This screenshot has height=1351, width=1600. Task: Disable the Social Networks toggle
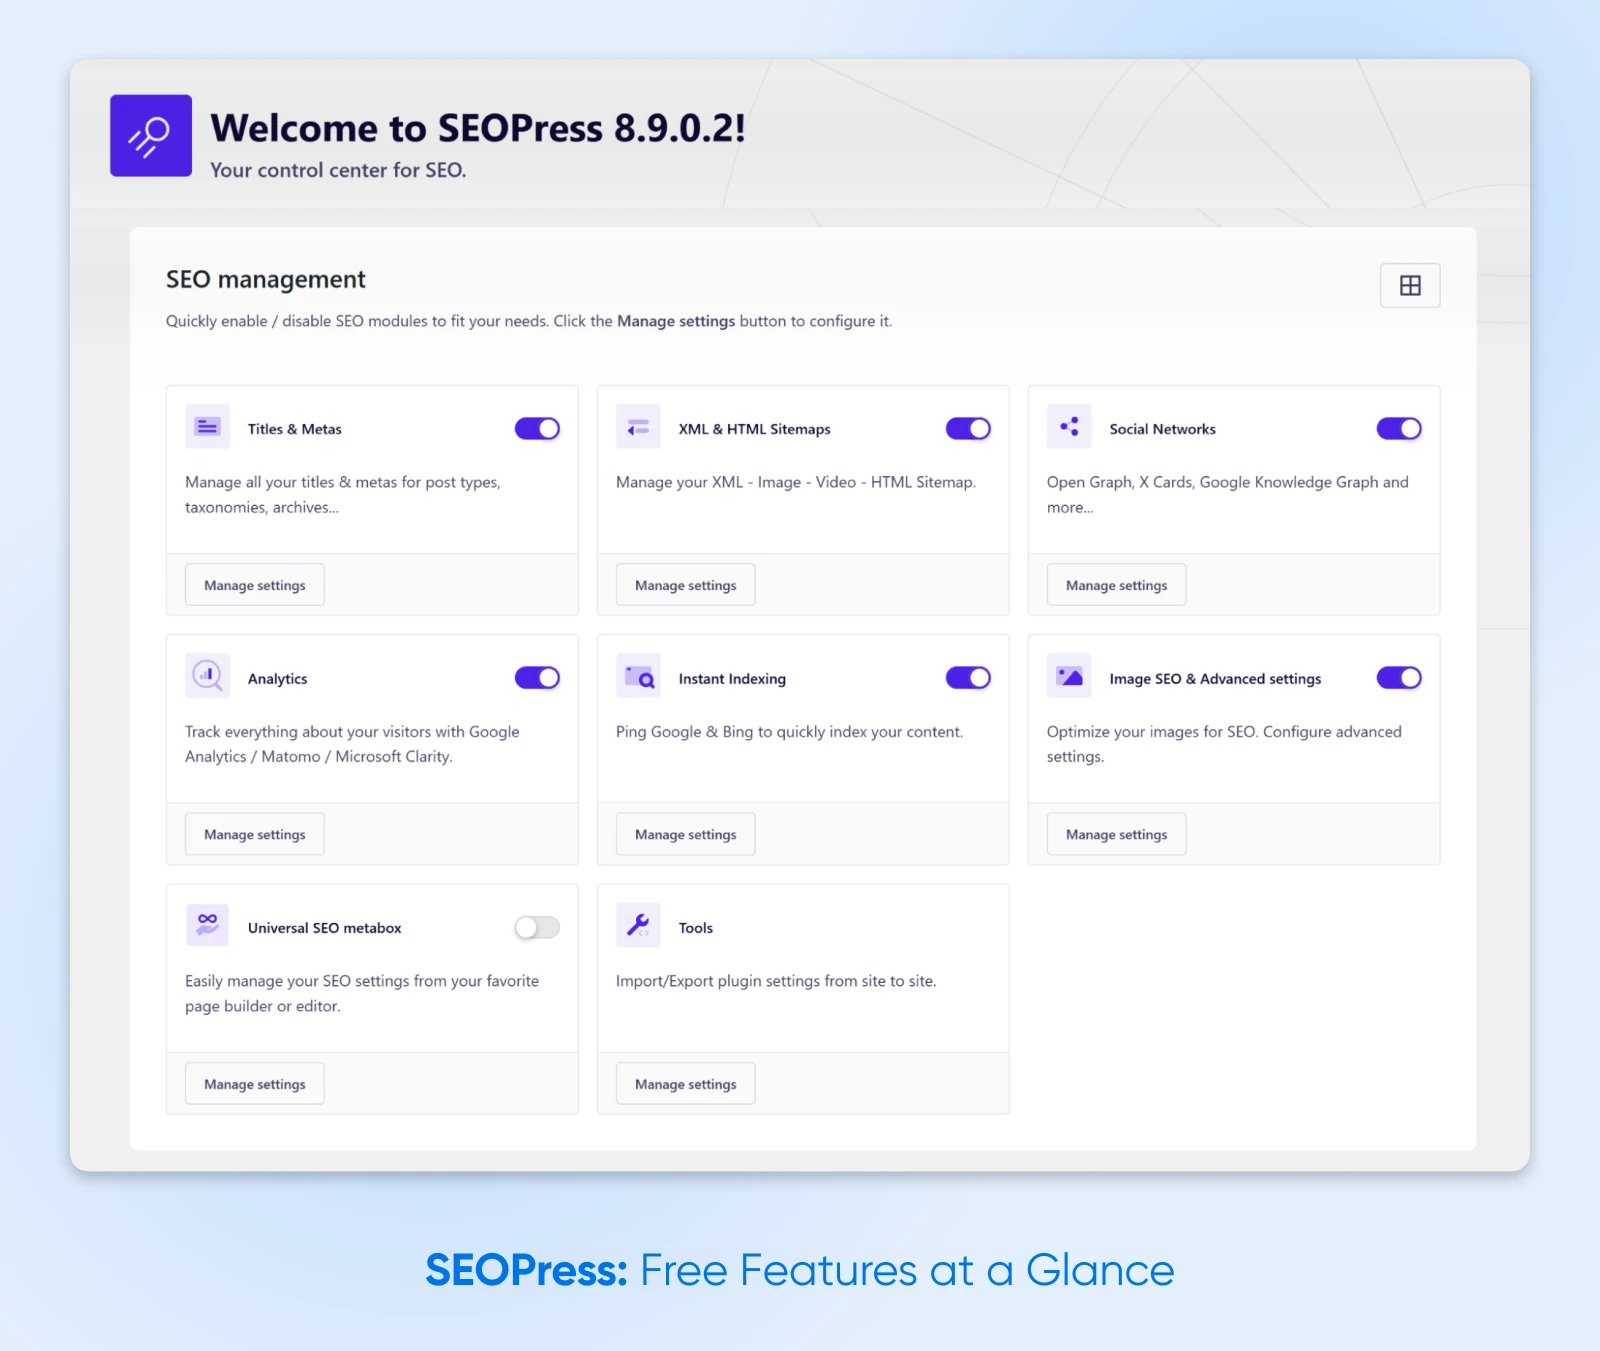[x=1398, y=429]
